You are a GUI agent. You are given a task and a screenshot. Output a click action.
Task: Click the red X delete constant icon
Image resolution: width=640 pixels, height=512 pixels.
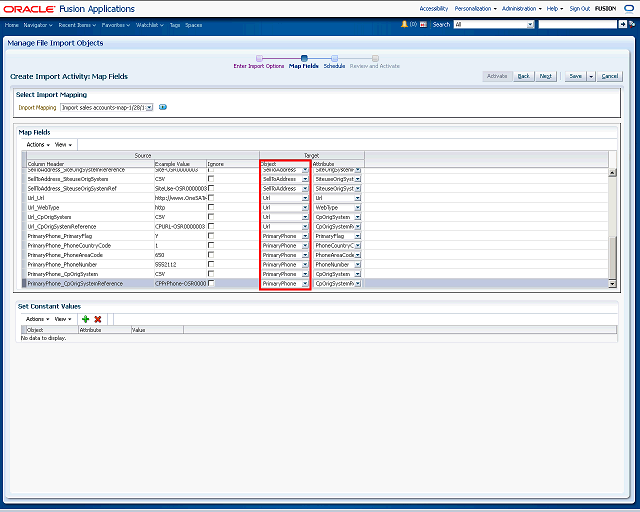98,318
